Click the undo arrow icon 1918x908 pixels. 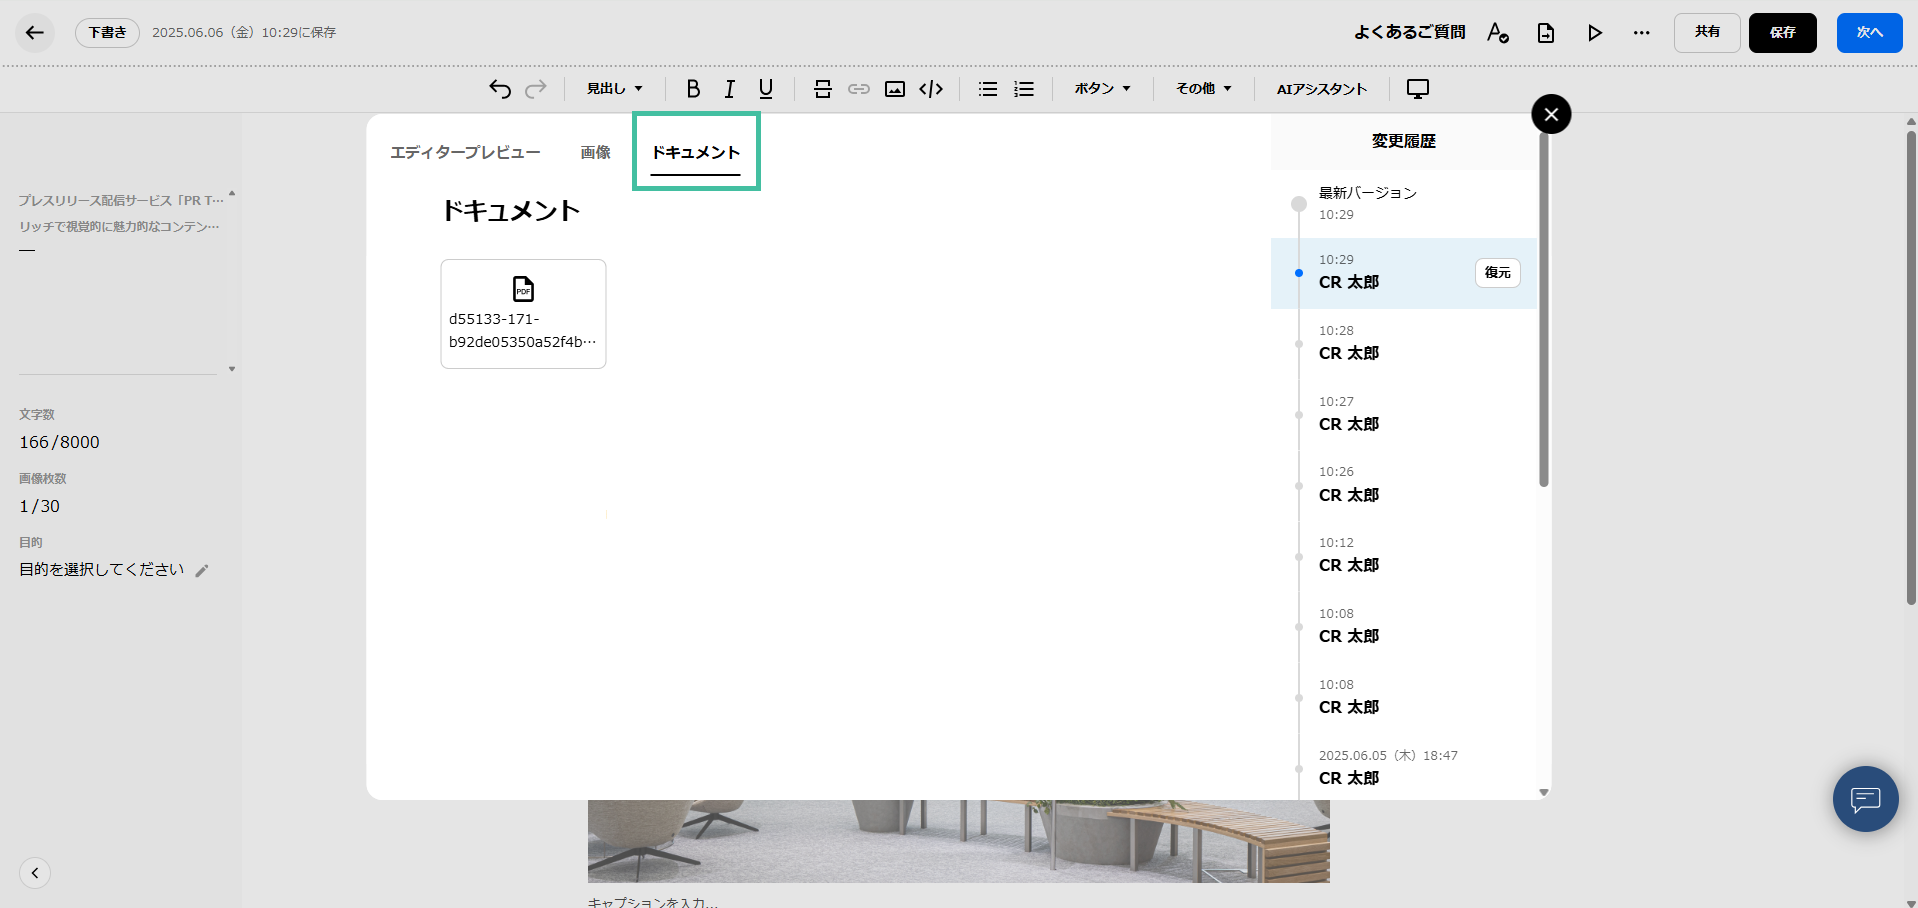(500, 89)
